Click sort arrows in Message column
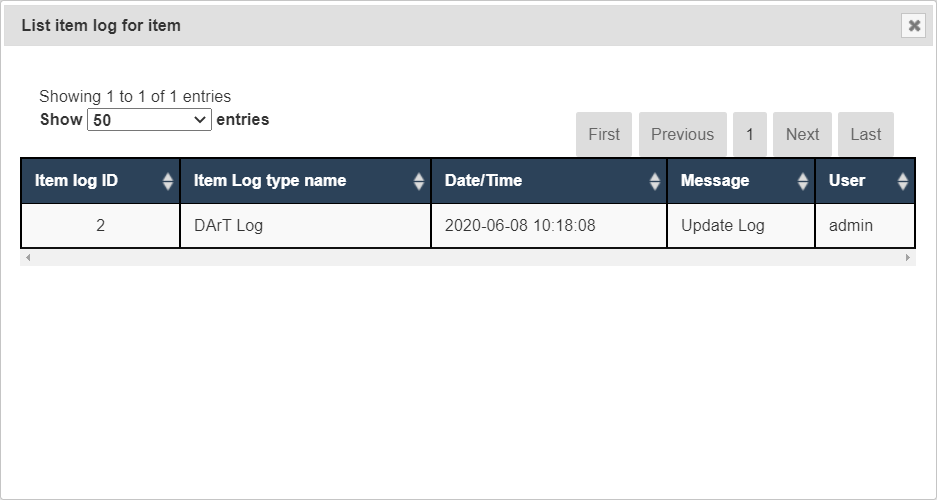The width and height of the screenshot is (937, 500). point(803,182)
